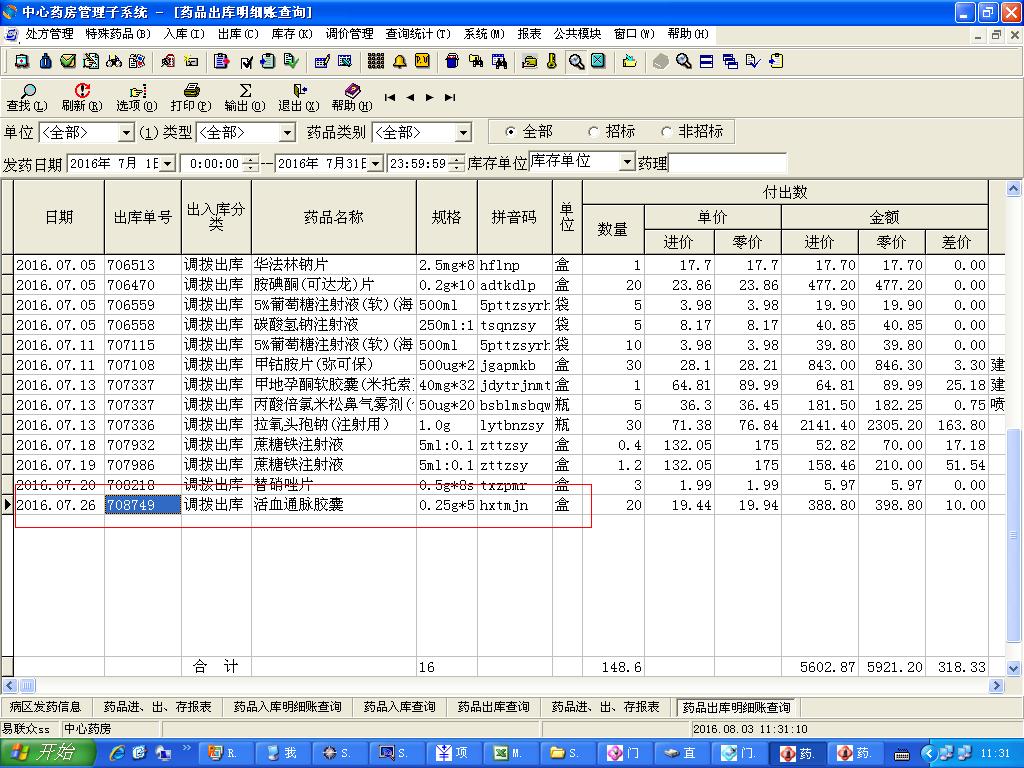Screen dimensions: 1024x768
Task: Go to the previous record arrow
Action: [x=410, y=97]
